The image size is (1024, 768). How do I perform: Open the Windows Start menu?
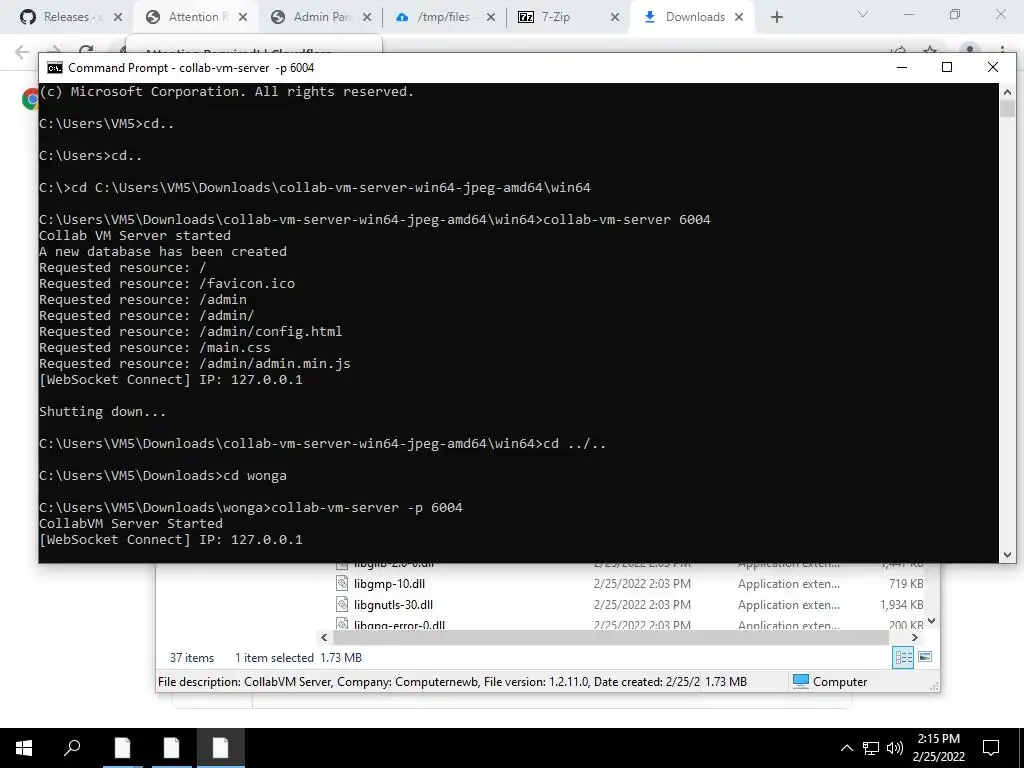[x=24, y=748]
